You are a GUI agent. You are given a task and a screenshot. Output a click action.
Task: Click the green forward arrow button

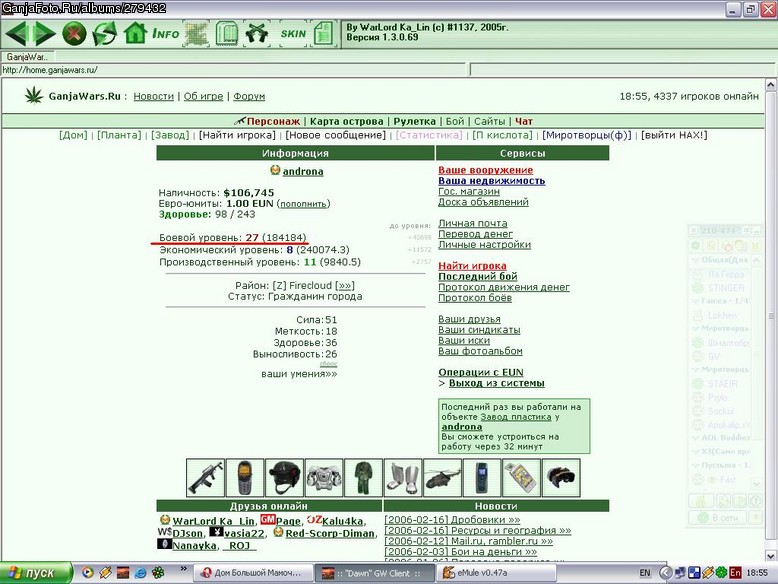45,34
